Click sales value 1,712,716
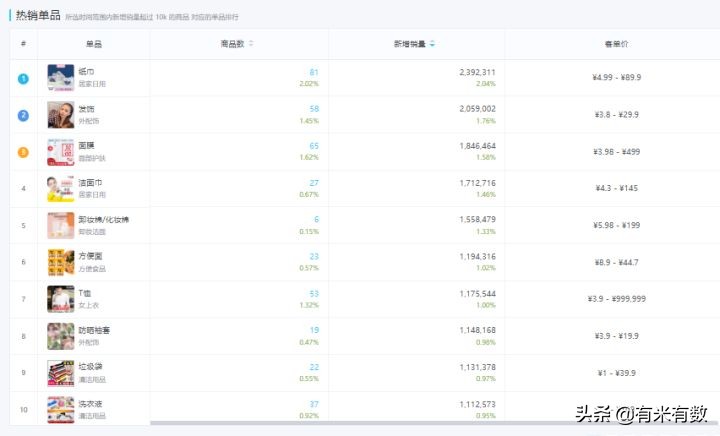720x436 pixels. [478, 183]
